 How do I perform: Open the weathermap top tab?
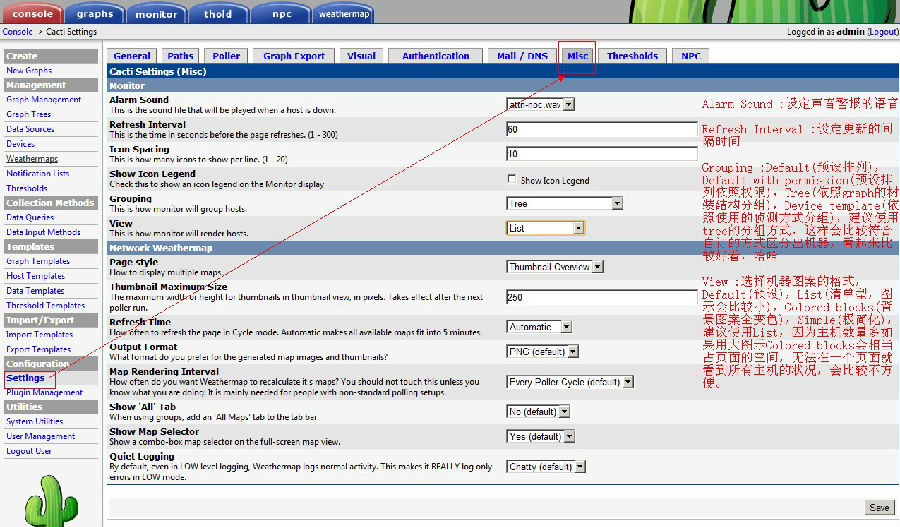click(x=344, y=14)
